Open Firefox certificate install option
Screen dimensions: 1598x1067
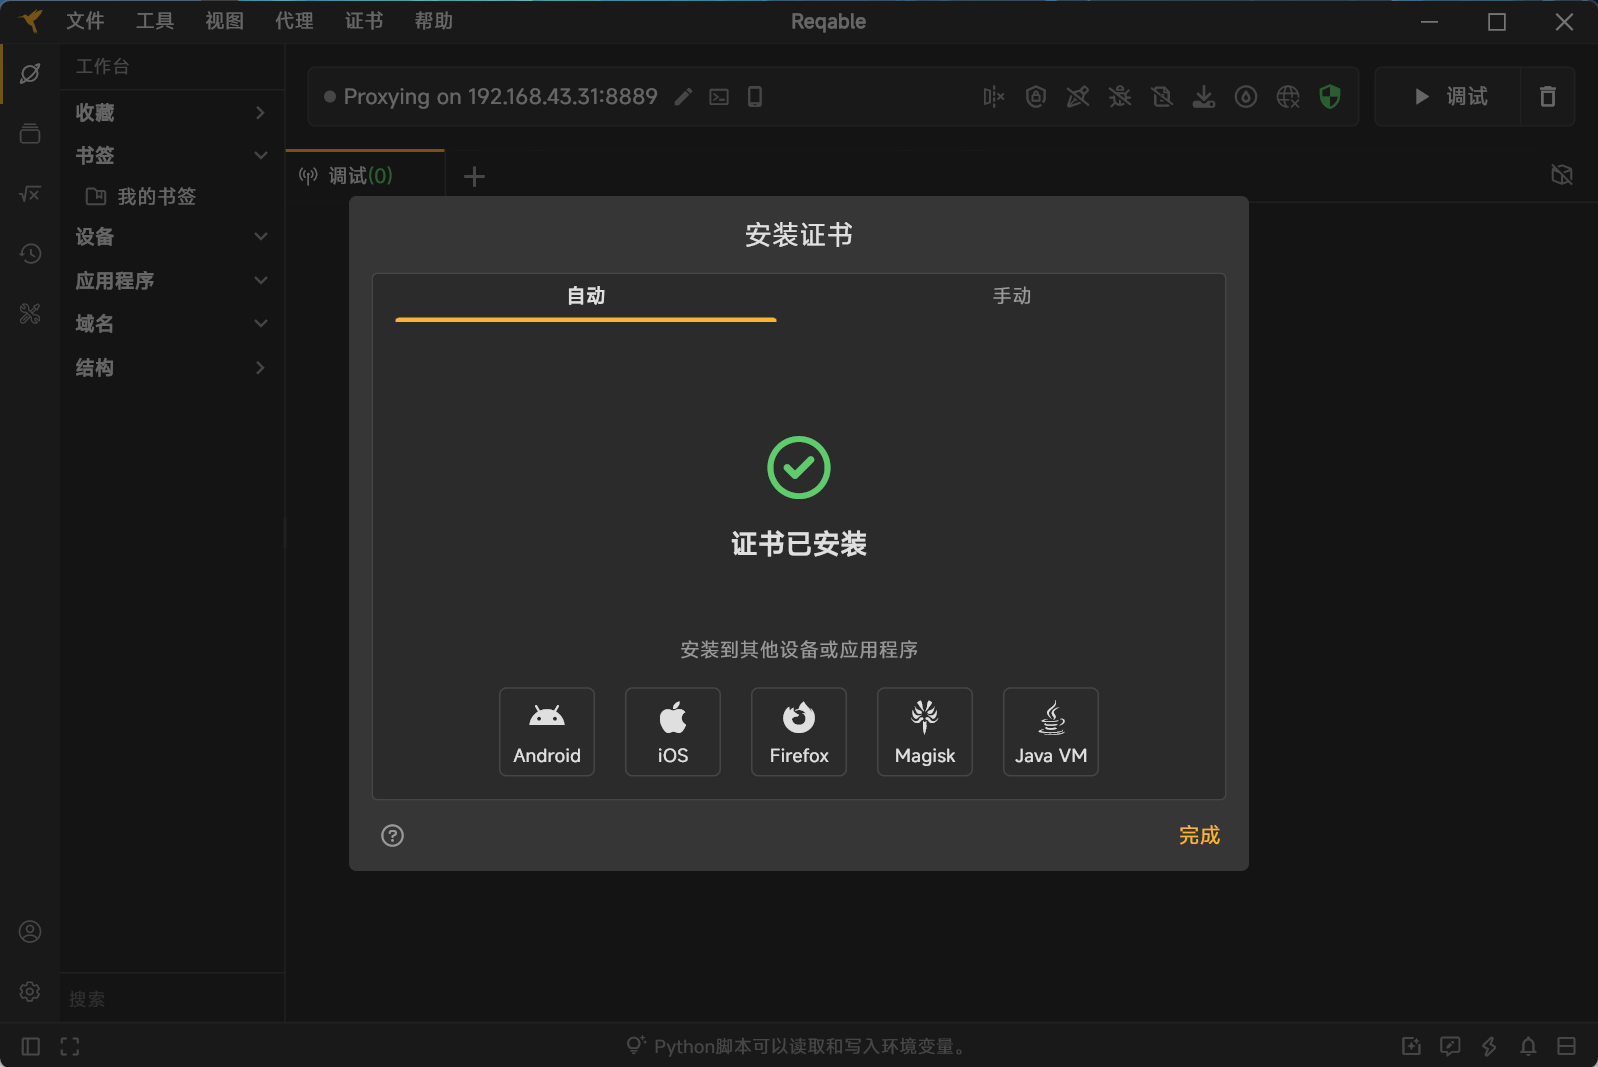798,732
